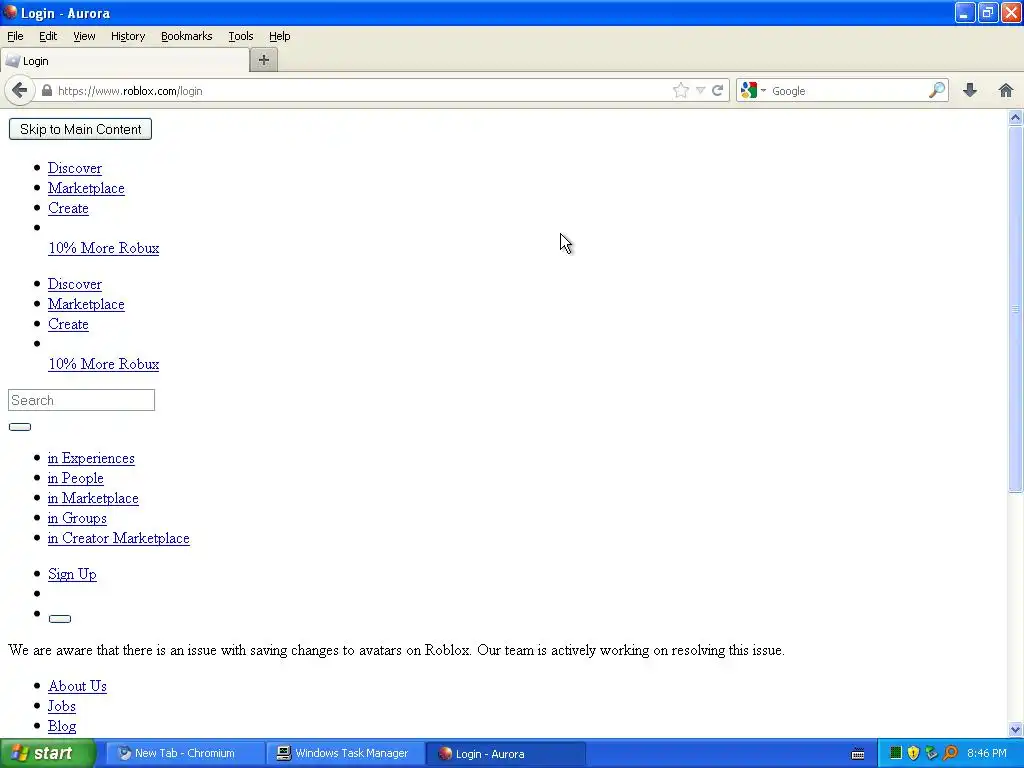Open the View menu
The image size is (1024, 768).
[84, 36]
